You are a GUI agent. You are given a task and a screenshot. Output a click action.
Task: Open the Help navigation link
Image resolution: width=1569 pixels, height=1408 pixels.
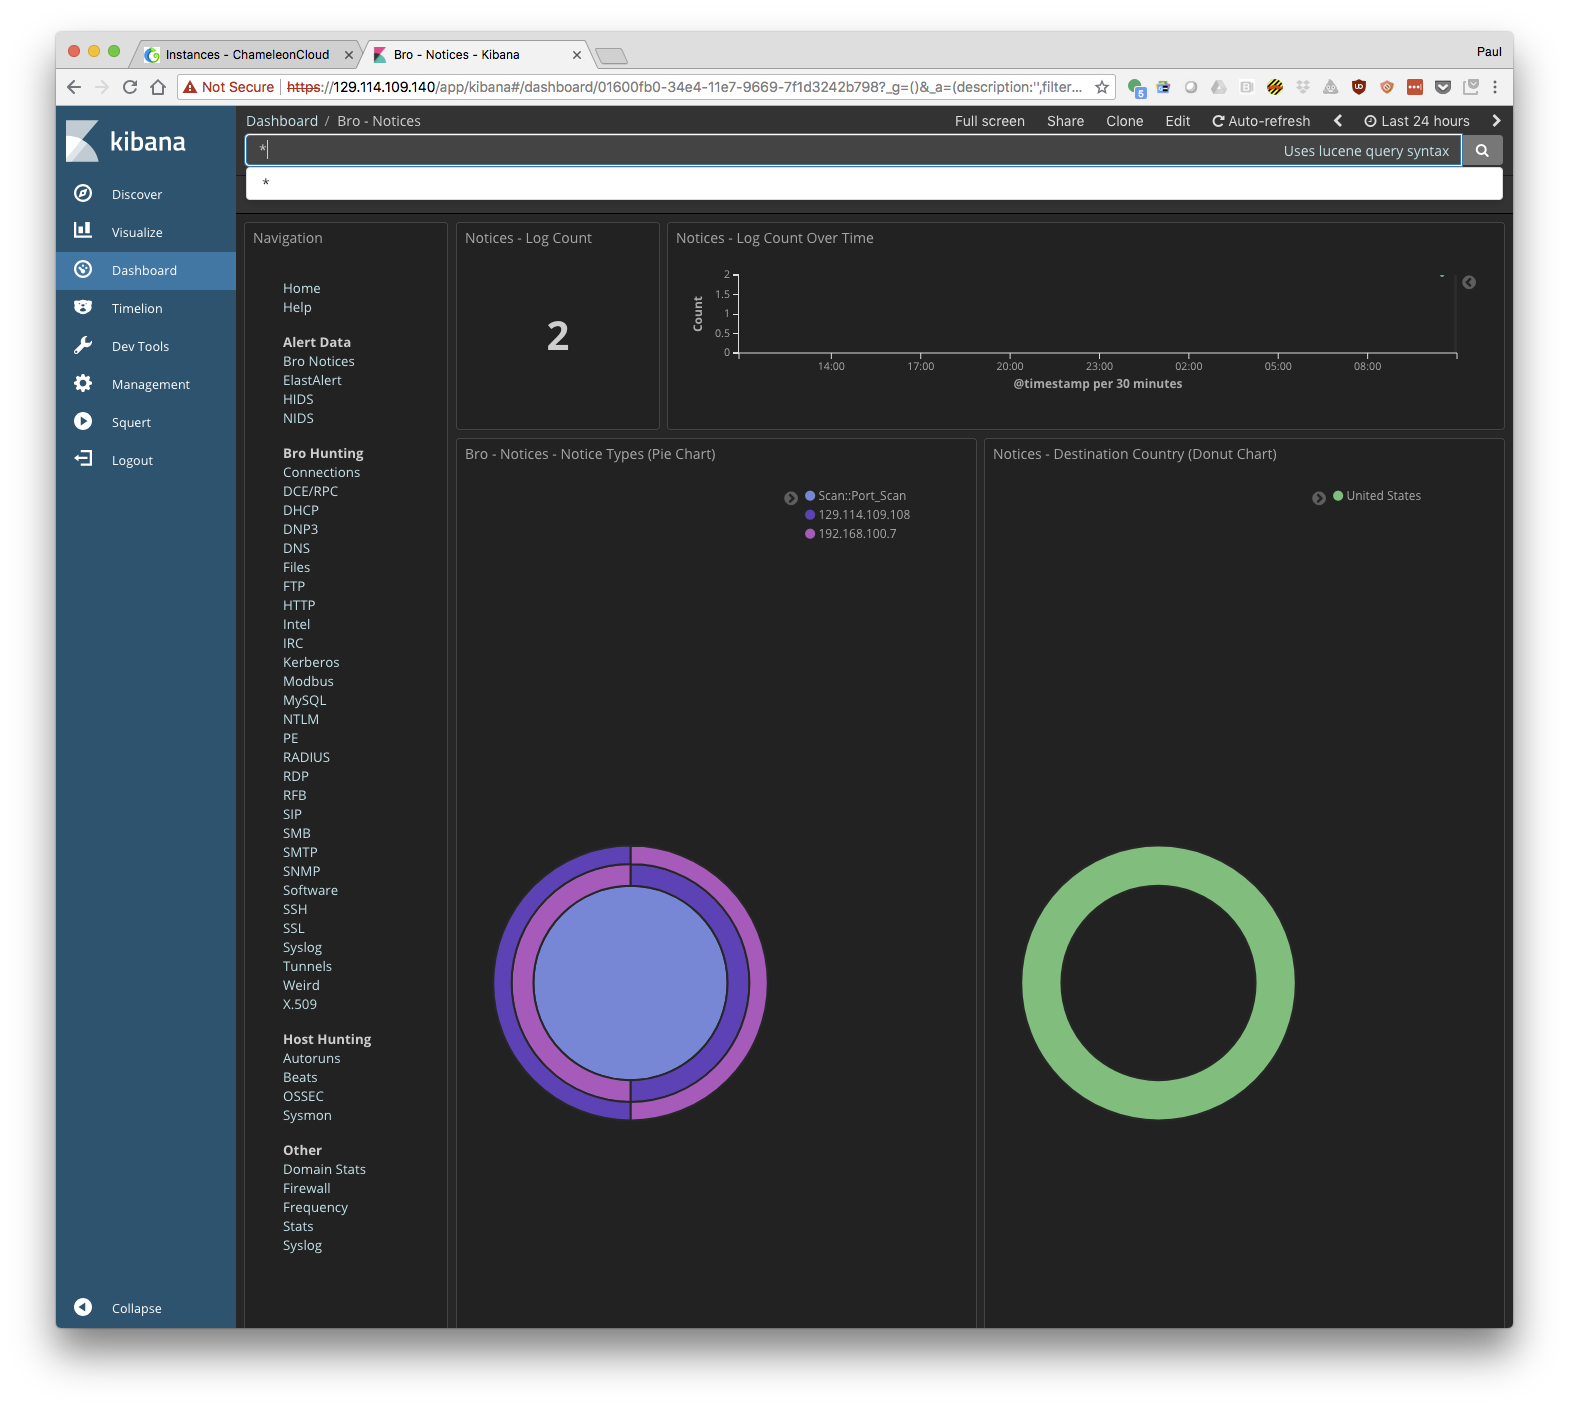coord(297,307)
